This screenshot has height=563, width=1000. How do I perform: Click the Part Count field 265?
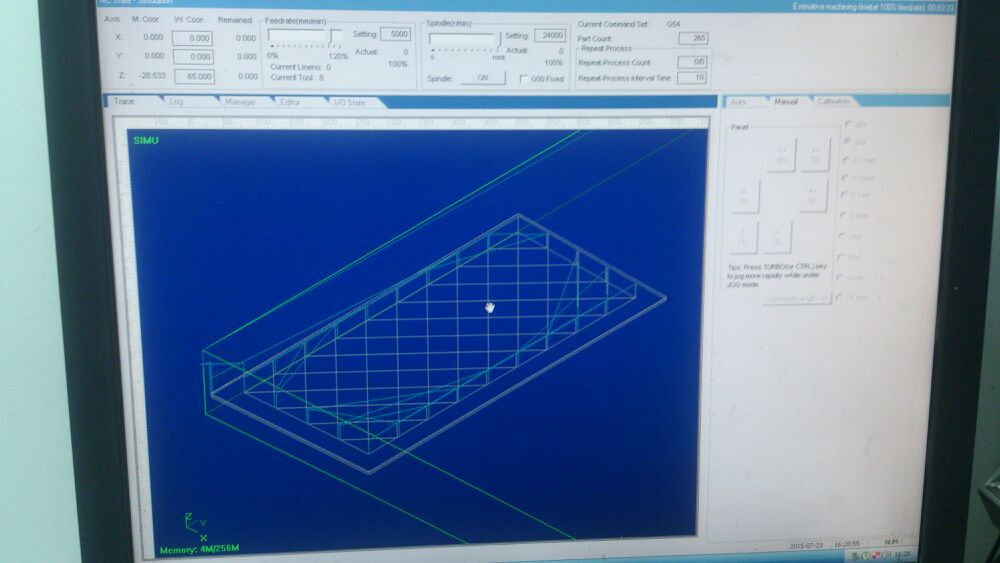pos(693,38)
